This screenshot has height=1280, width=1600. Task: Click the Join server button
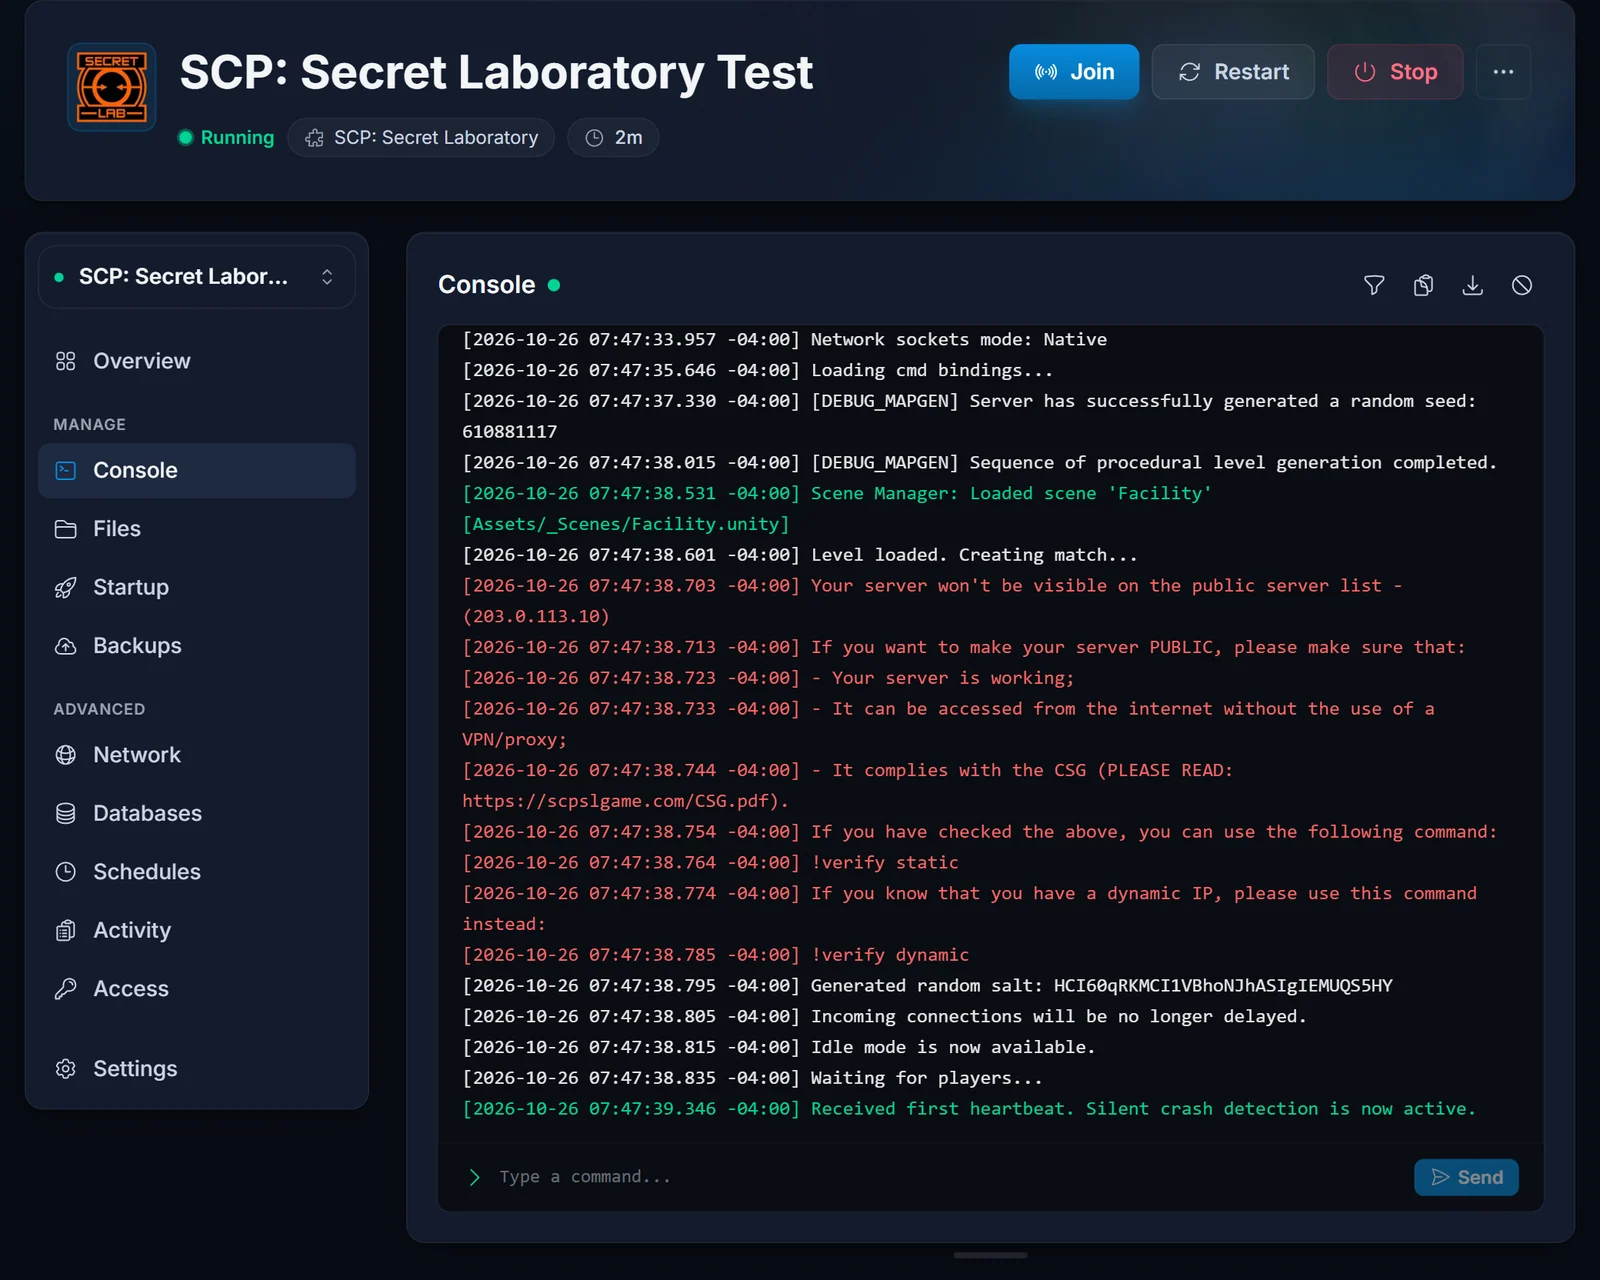tap(1073, 72)
